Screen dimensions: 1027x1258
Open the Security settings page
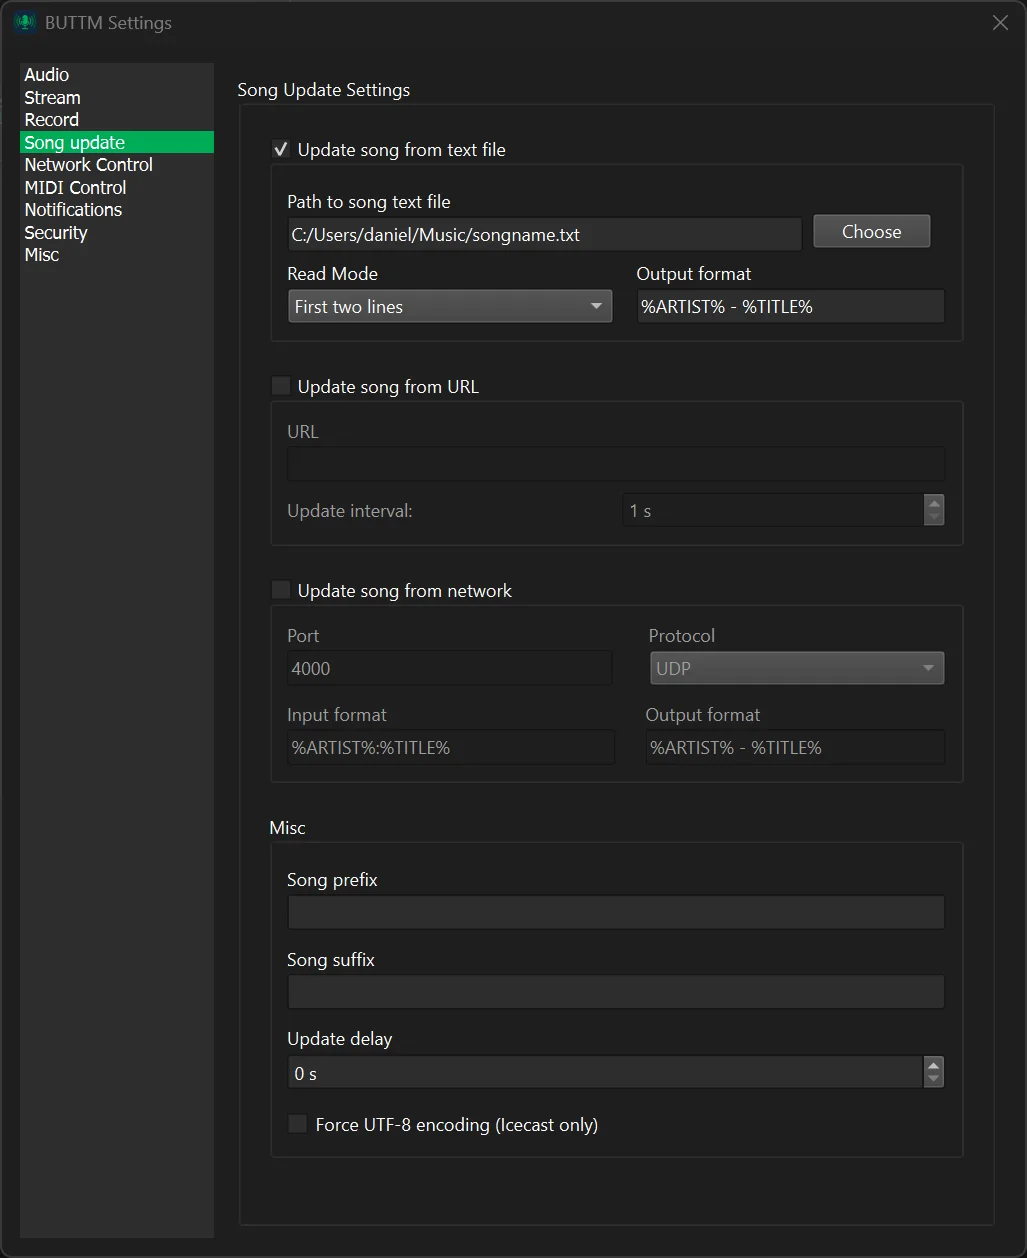pyautogui.click(x=55, y=232)
